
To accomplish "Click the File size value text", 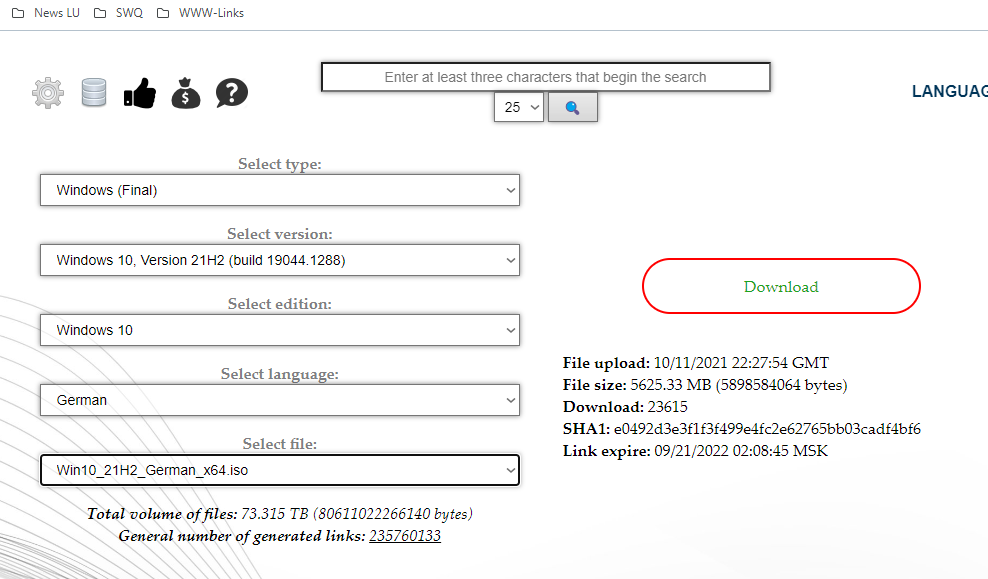I will click(x=738, y=385).
